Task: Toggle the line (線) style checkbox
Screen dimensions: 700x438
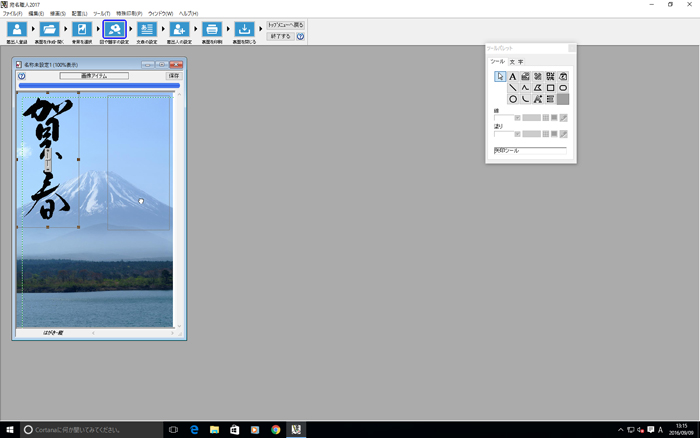Action: (x=518, y=118)
